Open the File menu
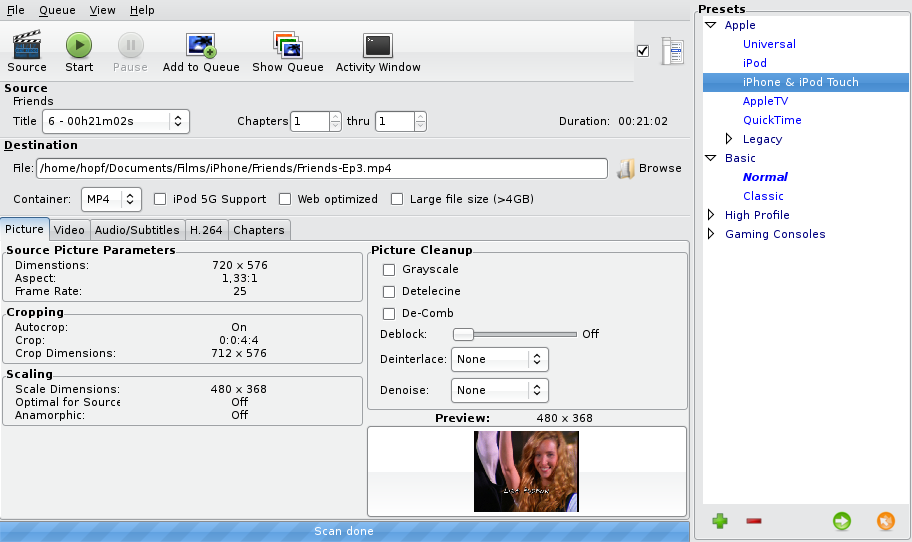 coord(16,10)
